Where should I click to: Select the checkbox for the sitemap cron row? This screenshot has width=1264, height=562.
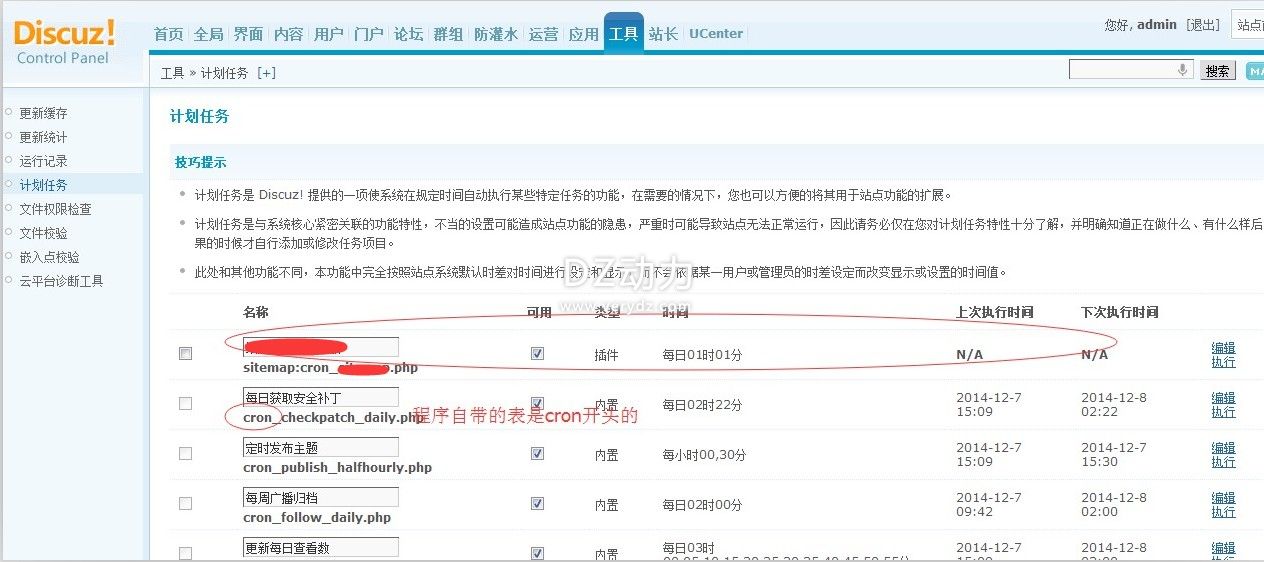[185, 354]
